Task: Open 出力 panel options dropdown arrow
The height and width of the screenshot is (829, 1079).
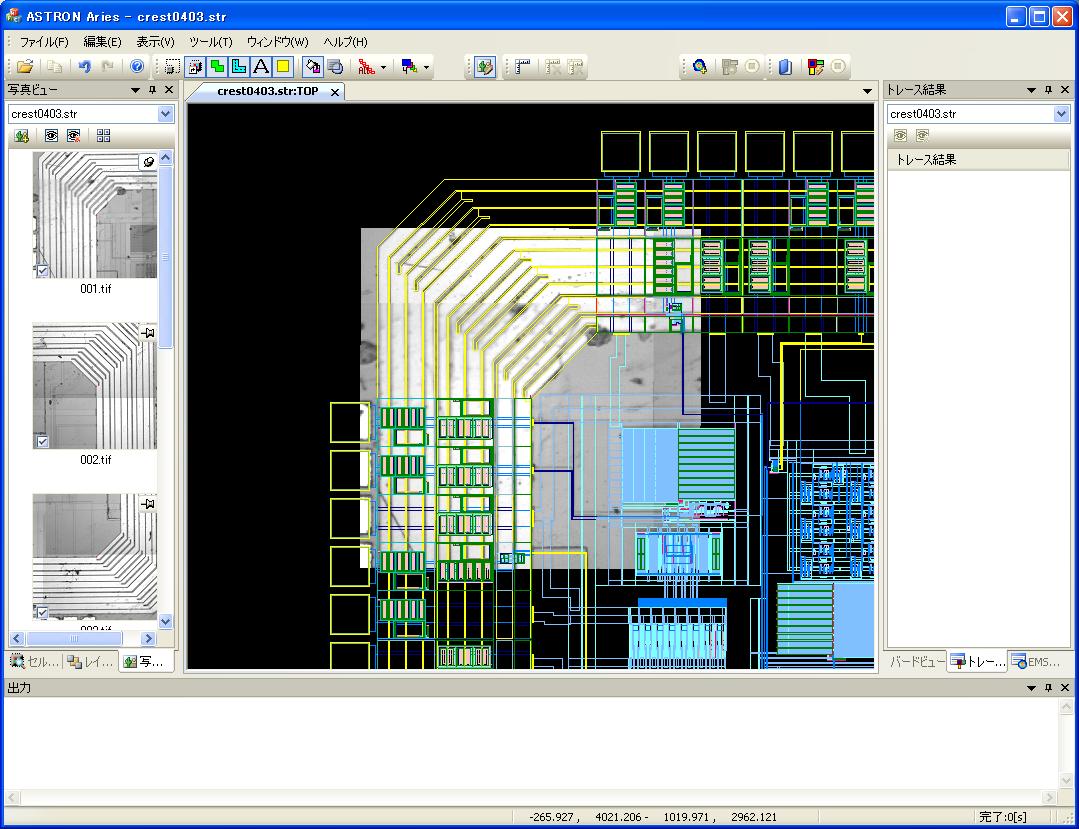Action: click(1032, 688)
